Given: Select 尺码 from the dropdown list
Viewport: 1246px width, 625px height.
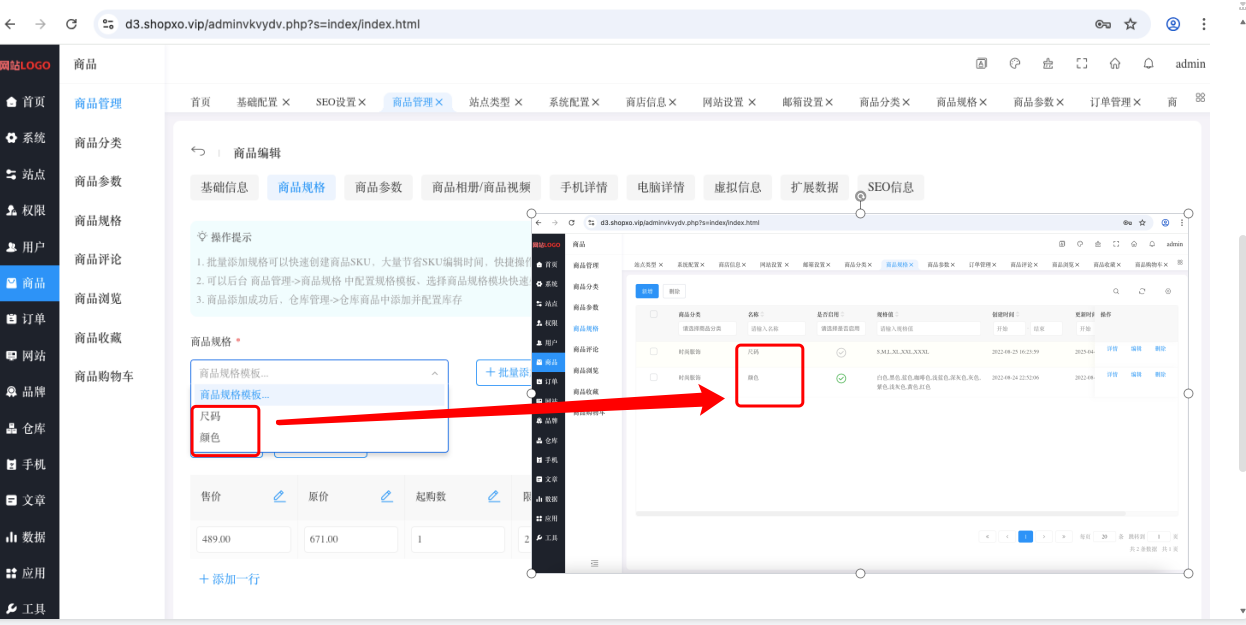Looking at the screenshot, I should pos(210,416).
